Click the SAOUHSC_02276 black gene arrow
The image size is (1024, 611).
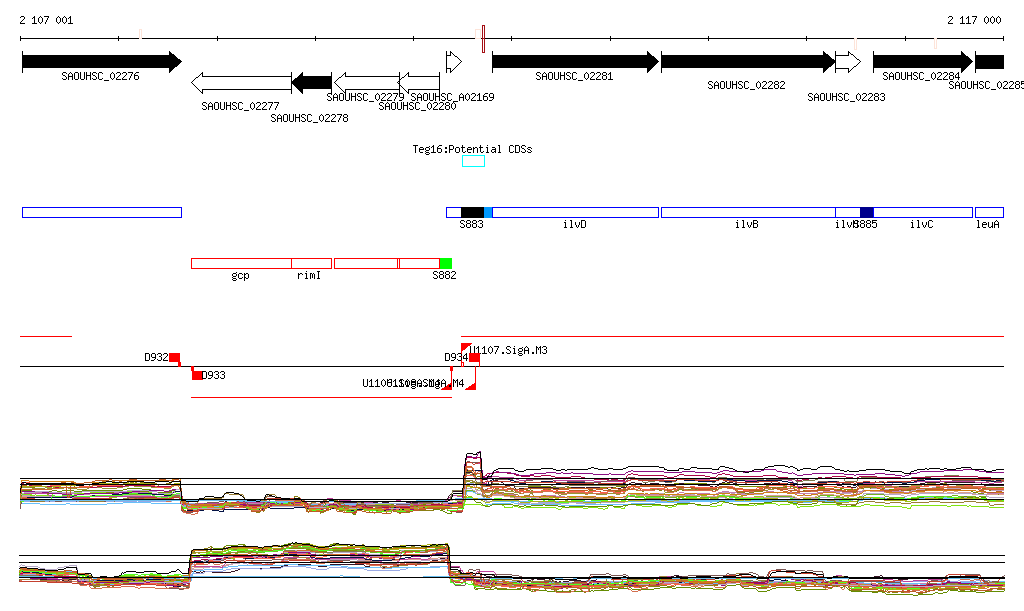[100, 62]
